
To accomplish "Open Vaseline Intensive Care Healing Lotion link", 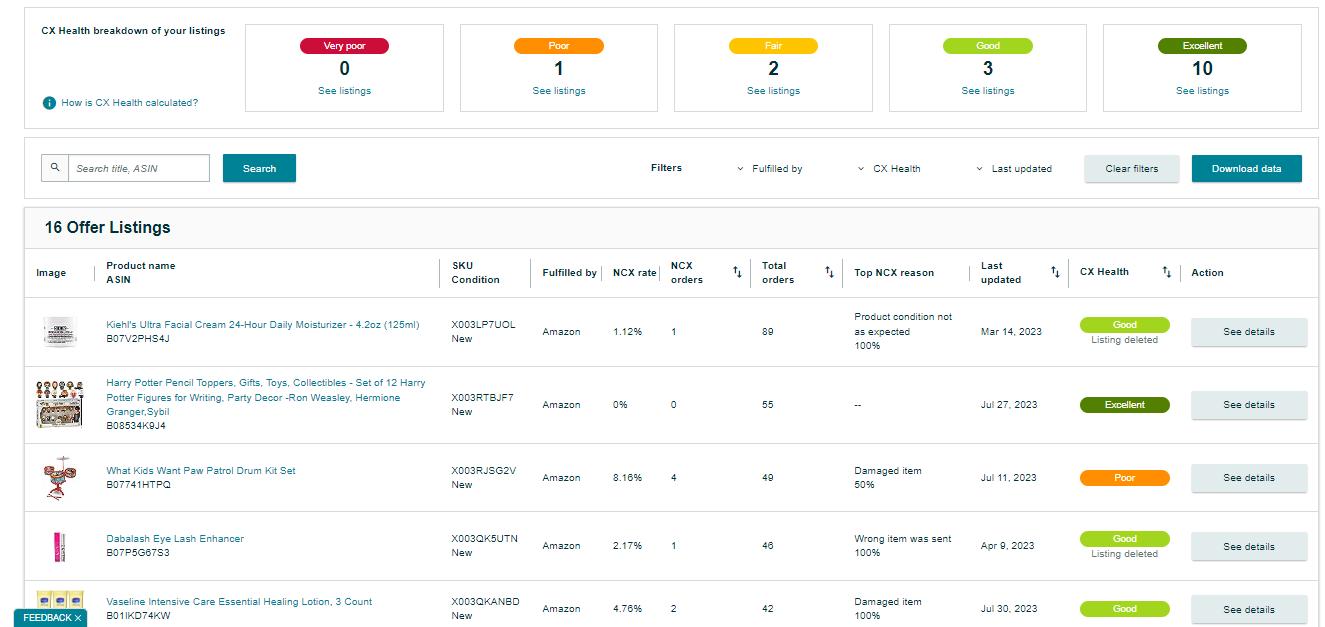I will coord(239,602).
